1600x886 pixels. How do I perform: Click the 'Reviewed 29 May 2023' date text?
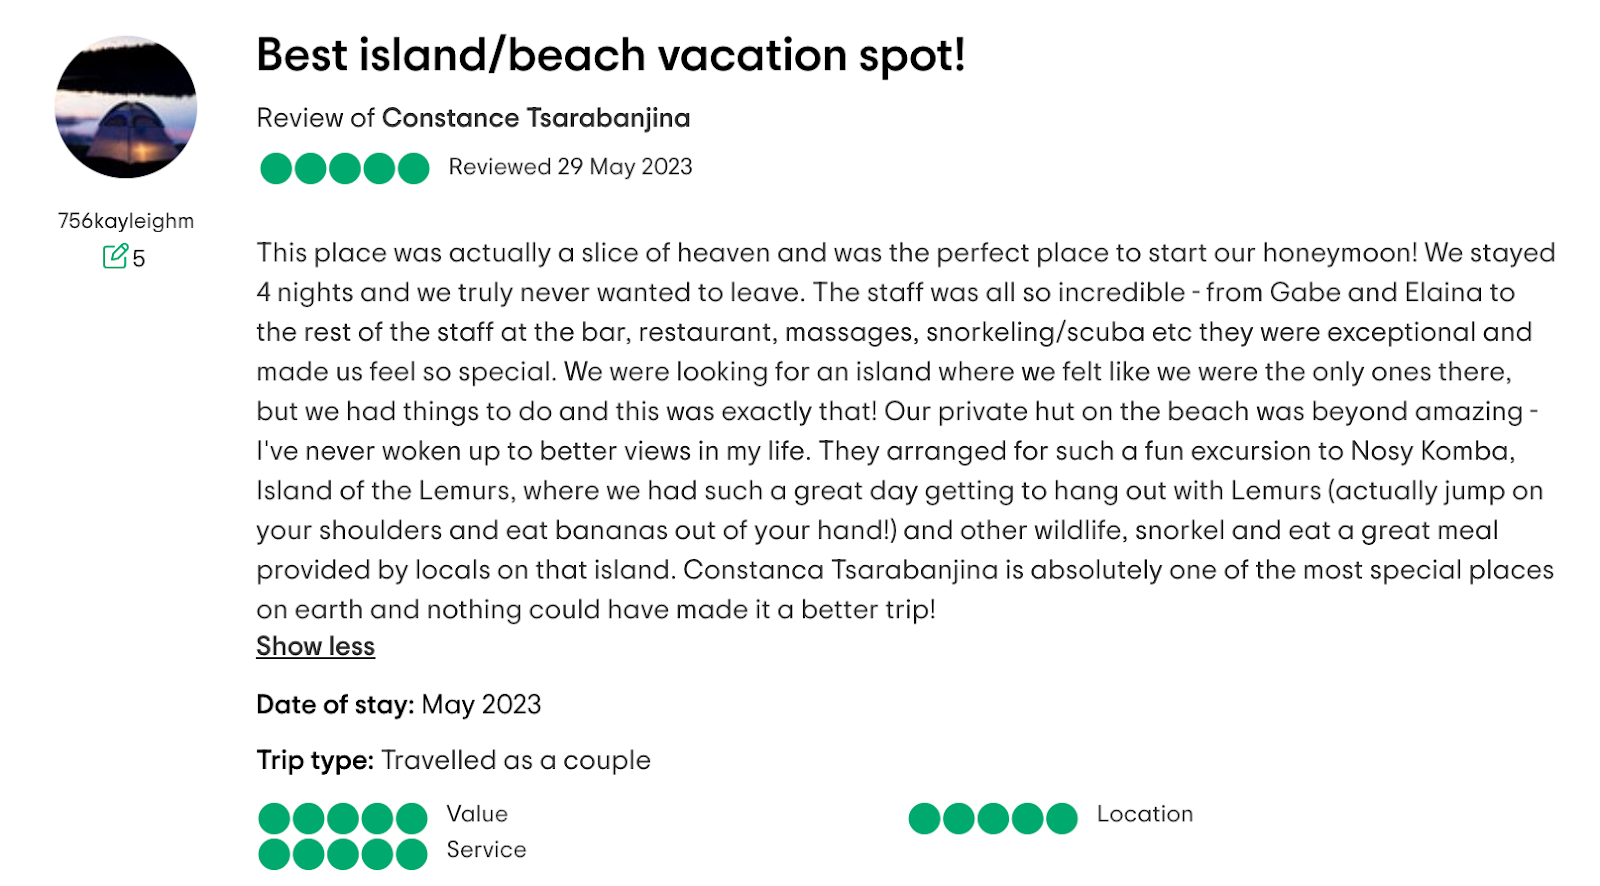[570, 167]
